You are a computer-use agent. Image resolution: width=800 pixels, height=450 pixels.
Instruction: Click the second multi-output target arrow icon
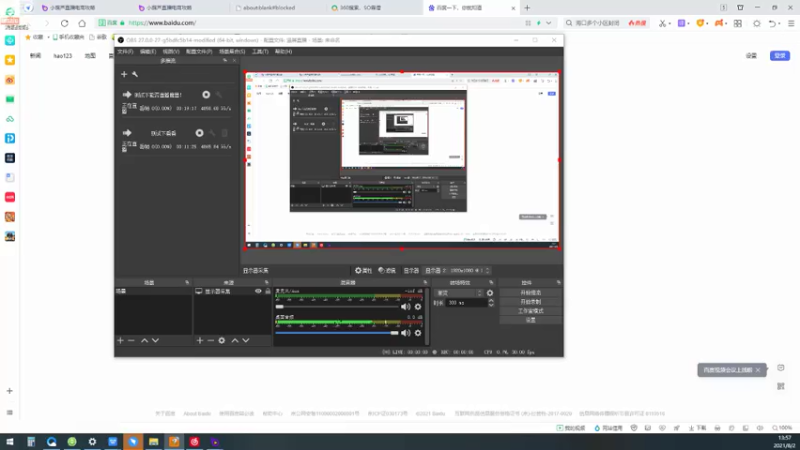click(127, 133)
